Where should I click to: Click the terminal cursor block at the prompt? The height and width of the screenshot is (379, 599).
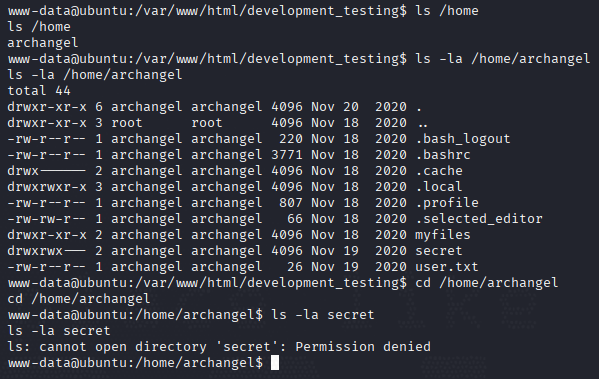click(275, 363)
